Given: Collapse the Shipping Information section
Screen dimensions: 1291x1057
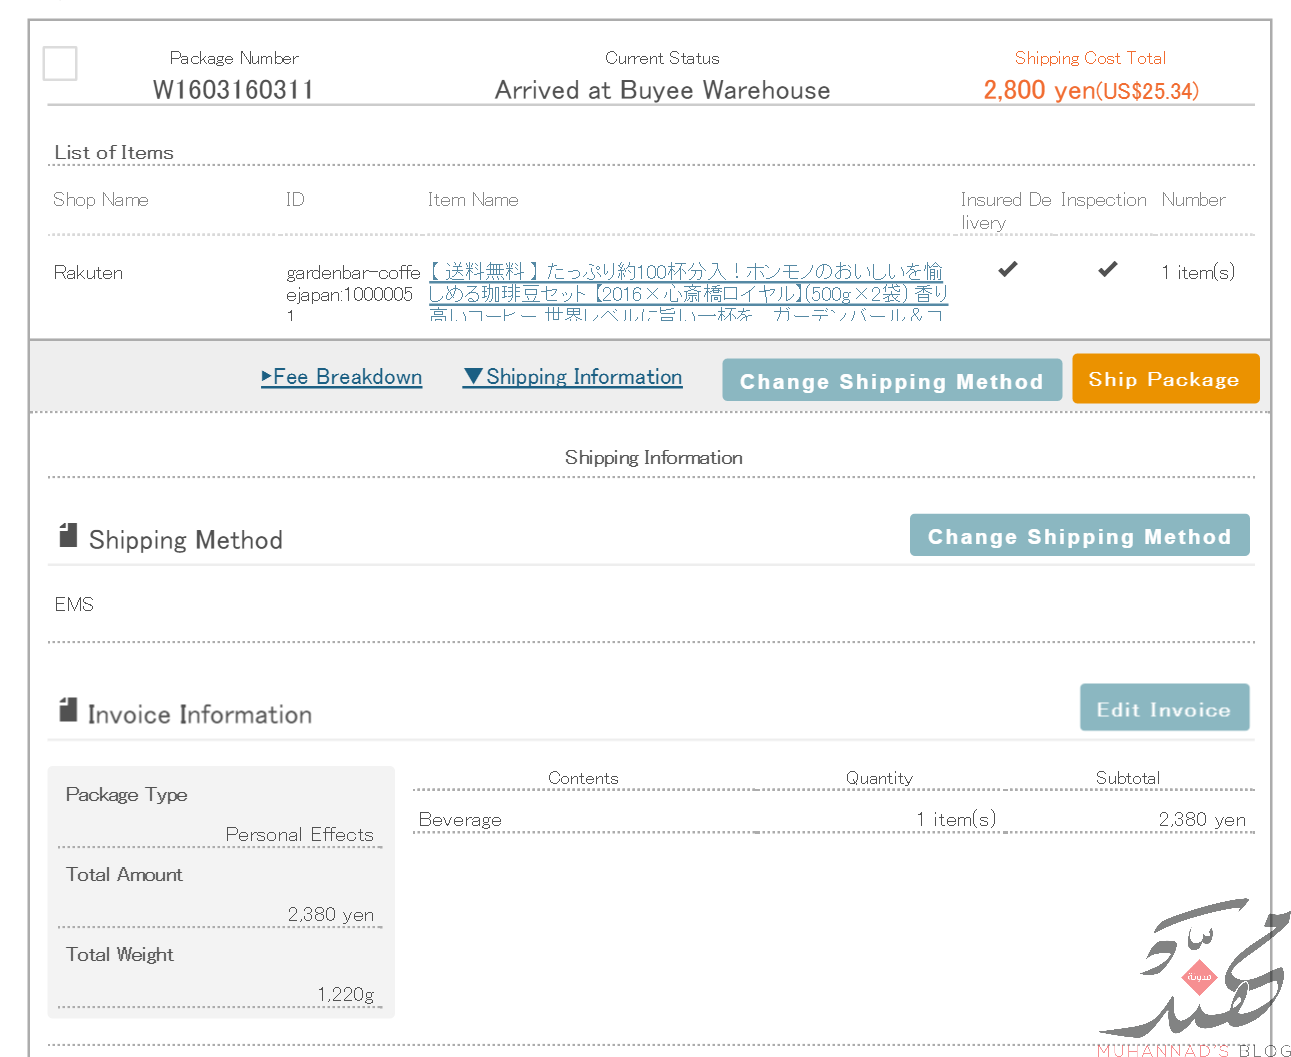Looking at the screenshot, I should pyautogui.click(x=572, y=377).
